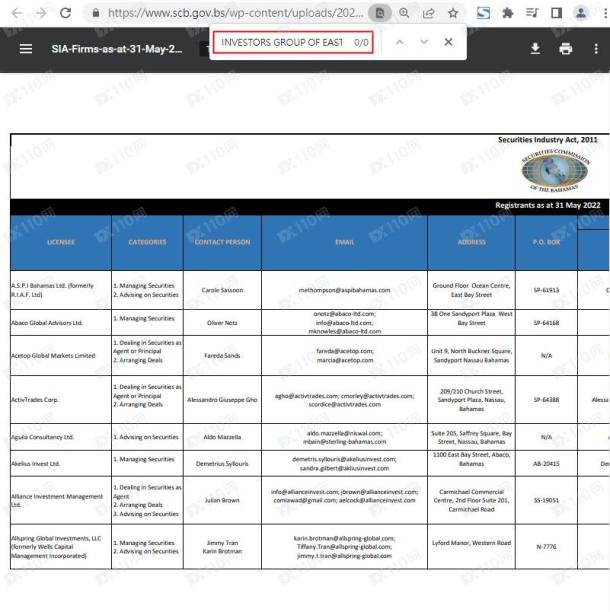Click contact person Oliver Notz
Image resolution: width=610 pixels, height=612 pixels.
tap(222, 323)
